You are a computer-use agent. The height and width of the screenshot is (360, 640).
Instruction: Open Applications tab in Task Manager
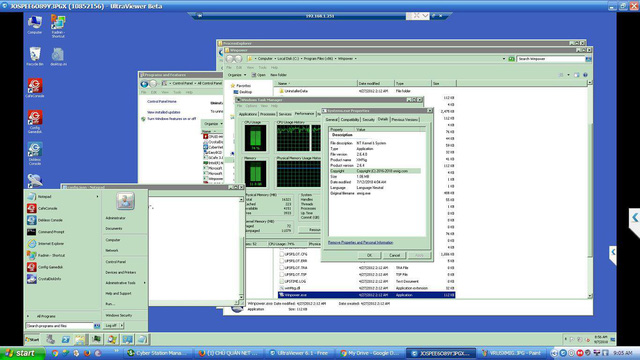248,114
